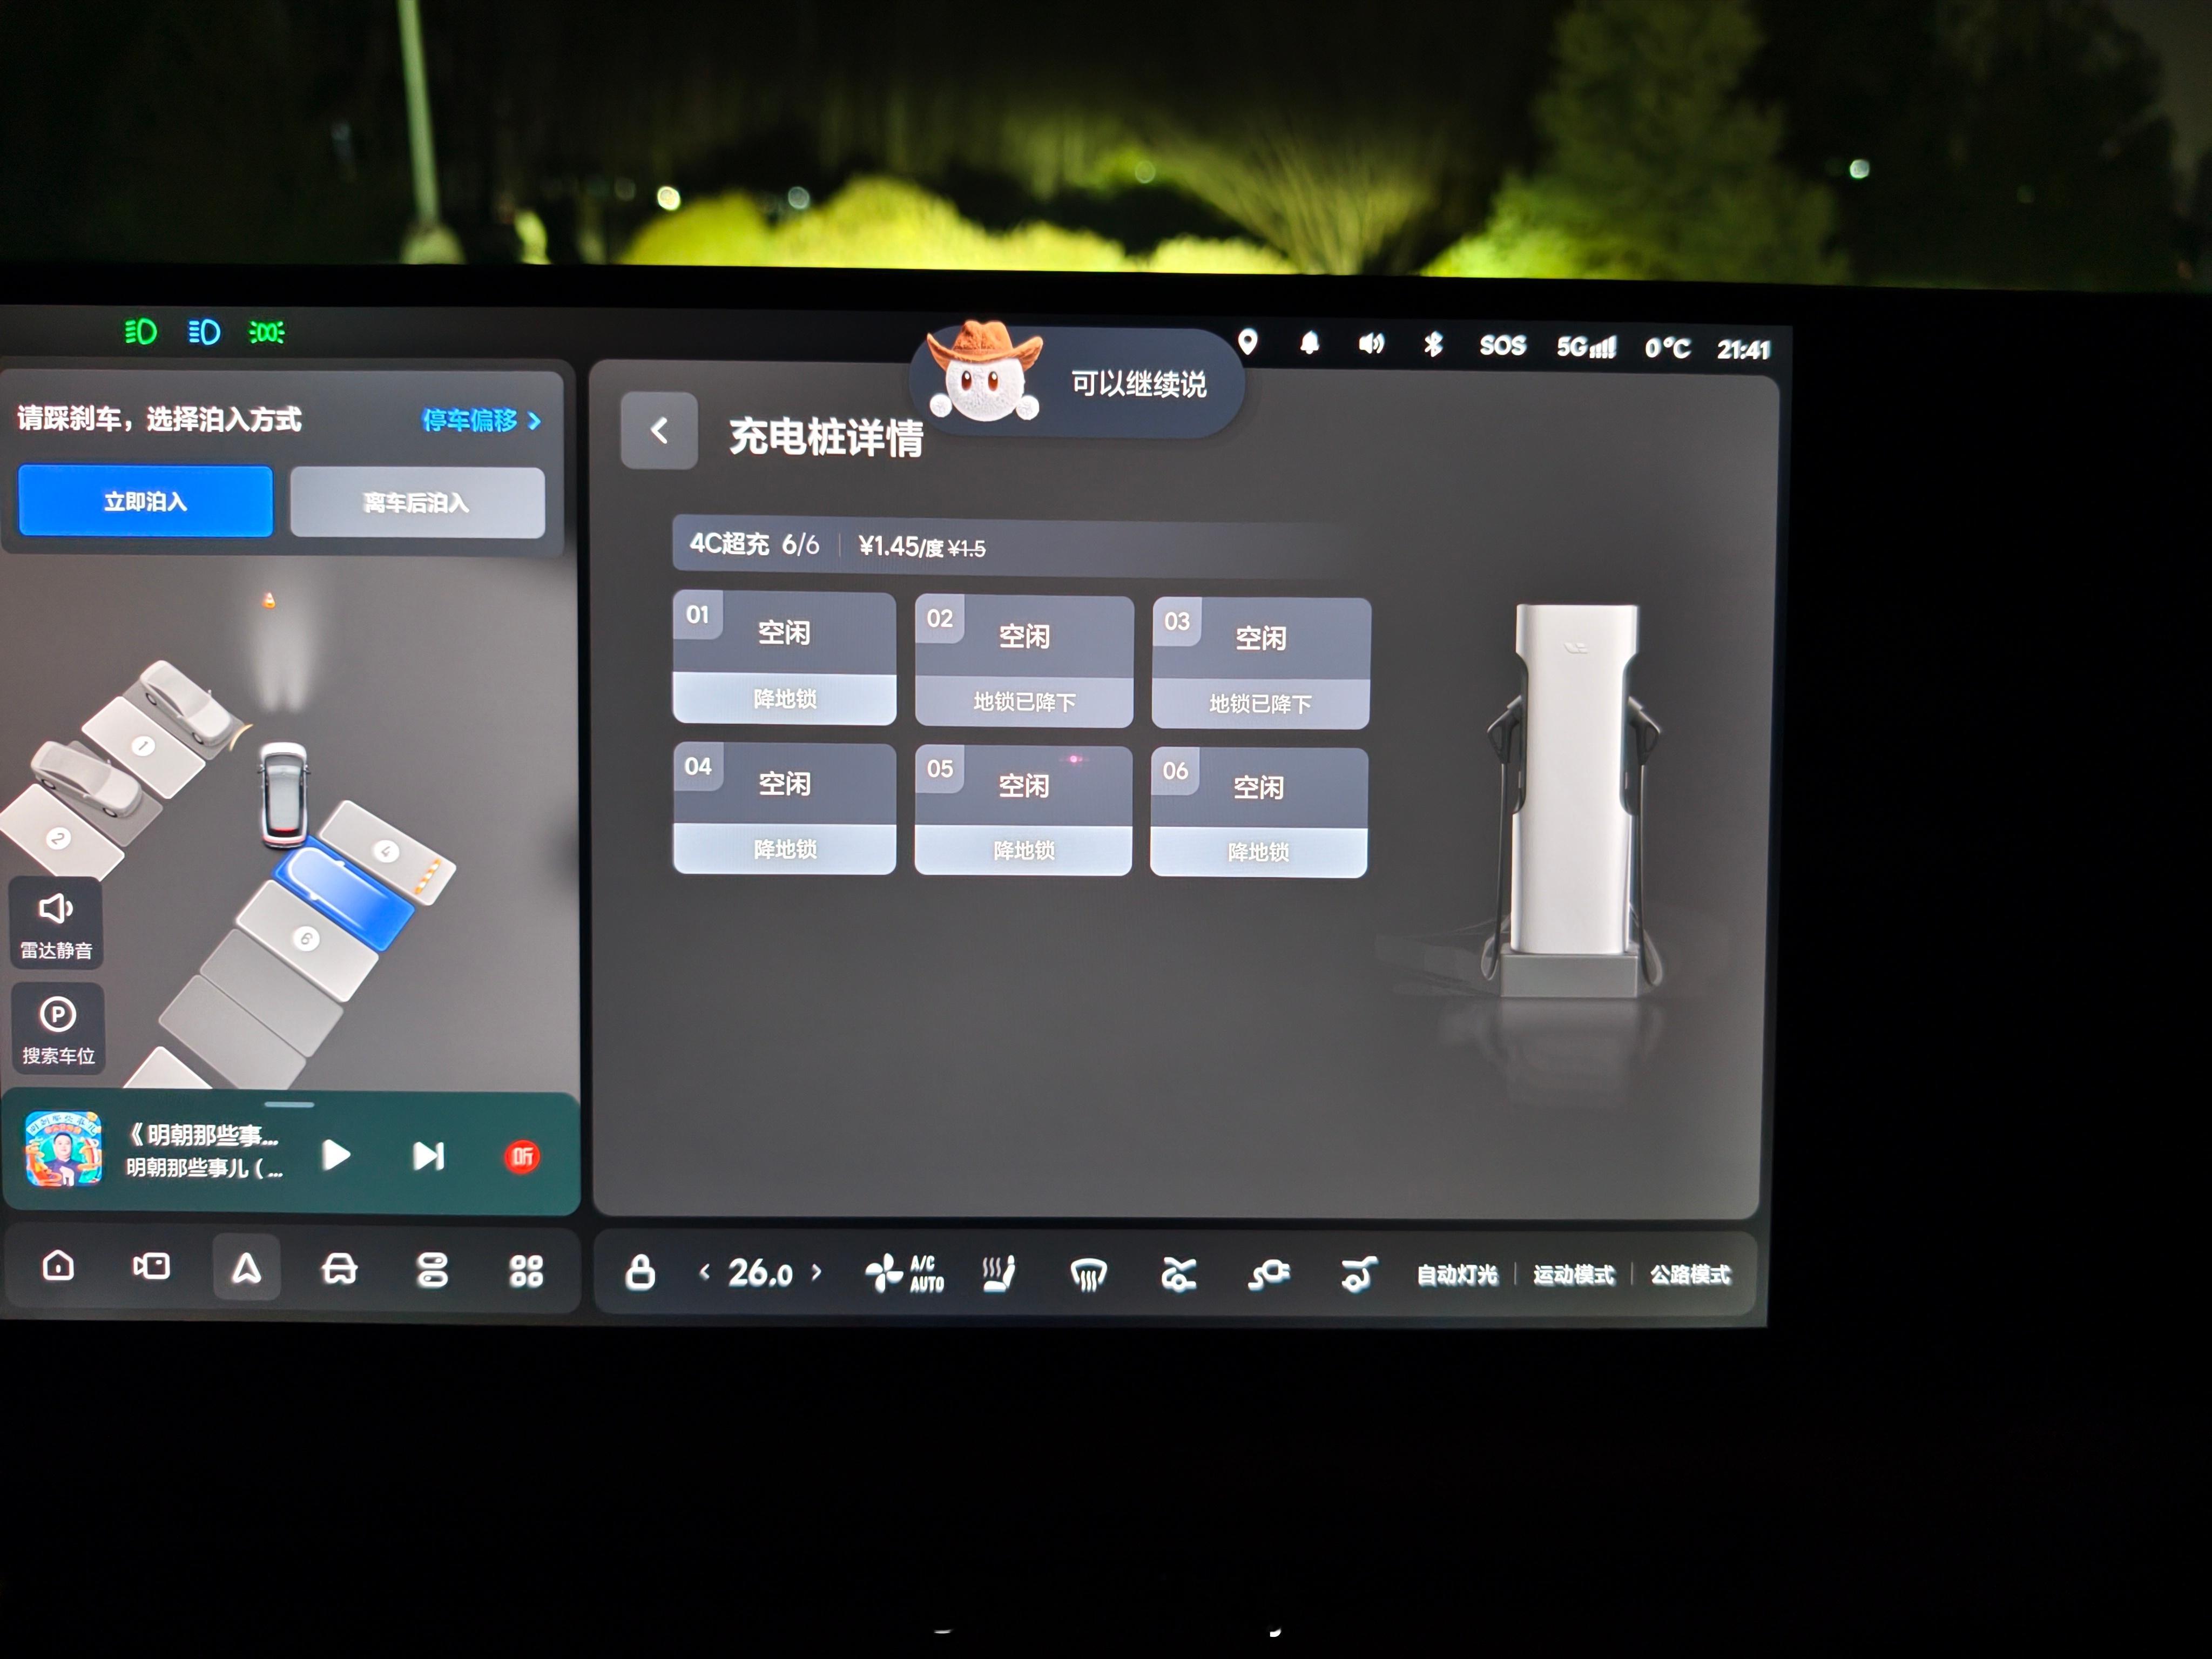Go back from charging station details
The height and width of the screenshot is (1659, 2212).
[658, 431]
